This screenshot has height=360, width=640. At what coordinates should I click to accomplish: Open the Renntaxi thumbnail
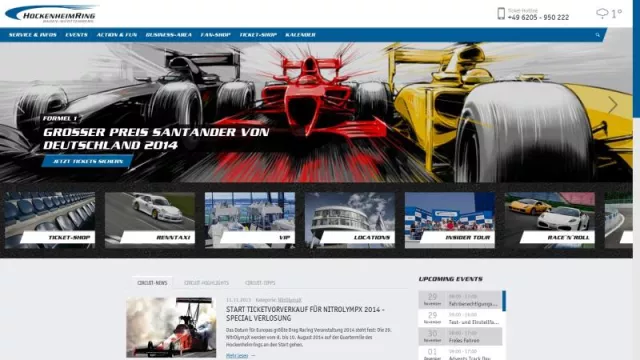coord(150,220)
